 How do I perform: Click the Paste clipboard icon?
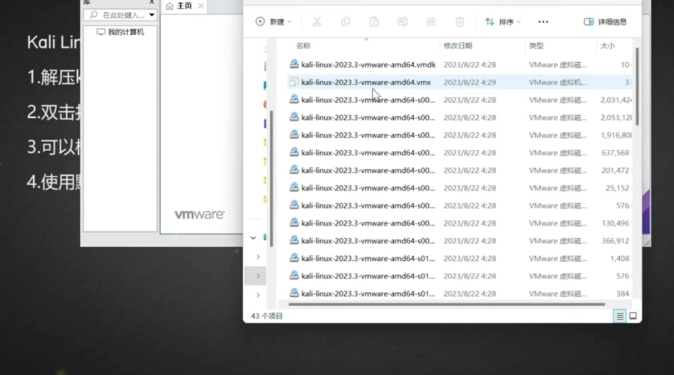click(x=374, y=22)
